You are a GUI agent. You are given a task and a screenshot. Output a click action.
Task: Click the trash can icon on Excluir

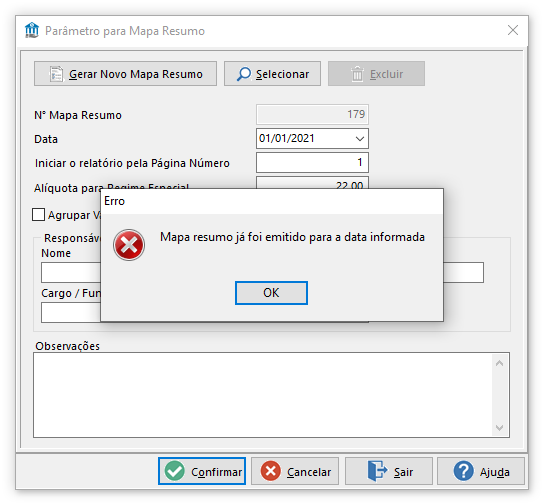[357, 74]
